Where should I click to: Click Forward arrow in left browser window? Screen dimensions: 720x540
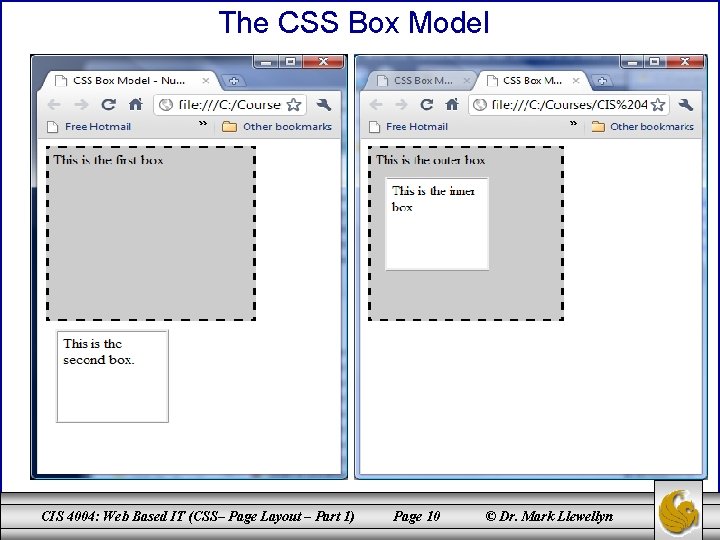(81, 105)
